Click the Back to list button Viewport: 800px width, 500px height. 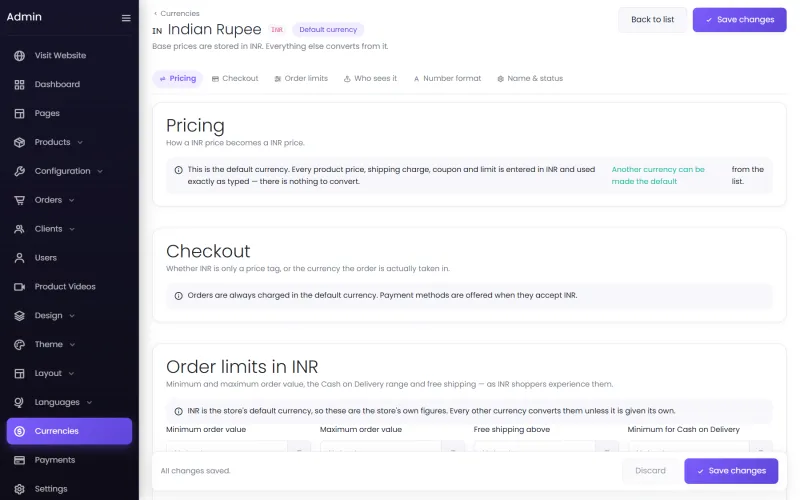pos(652,20)
